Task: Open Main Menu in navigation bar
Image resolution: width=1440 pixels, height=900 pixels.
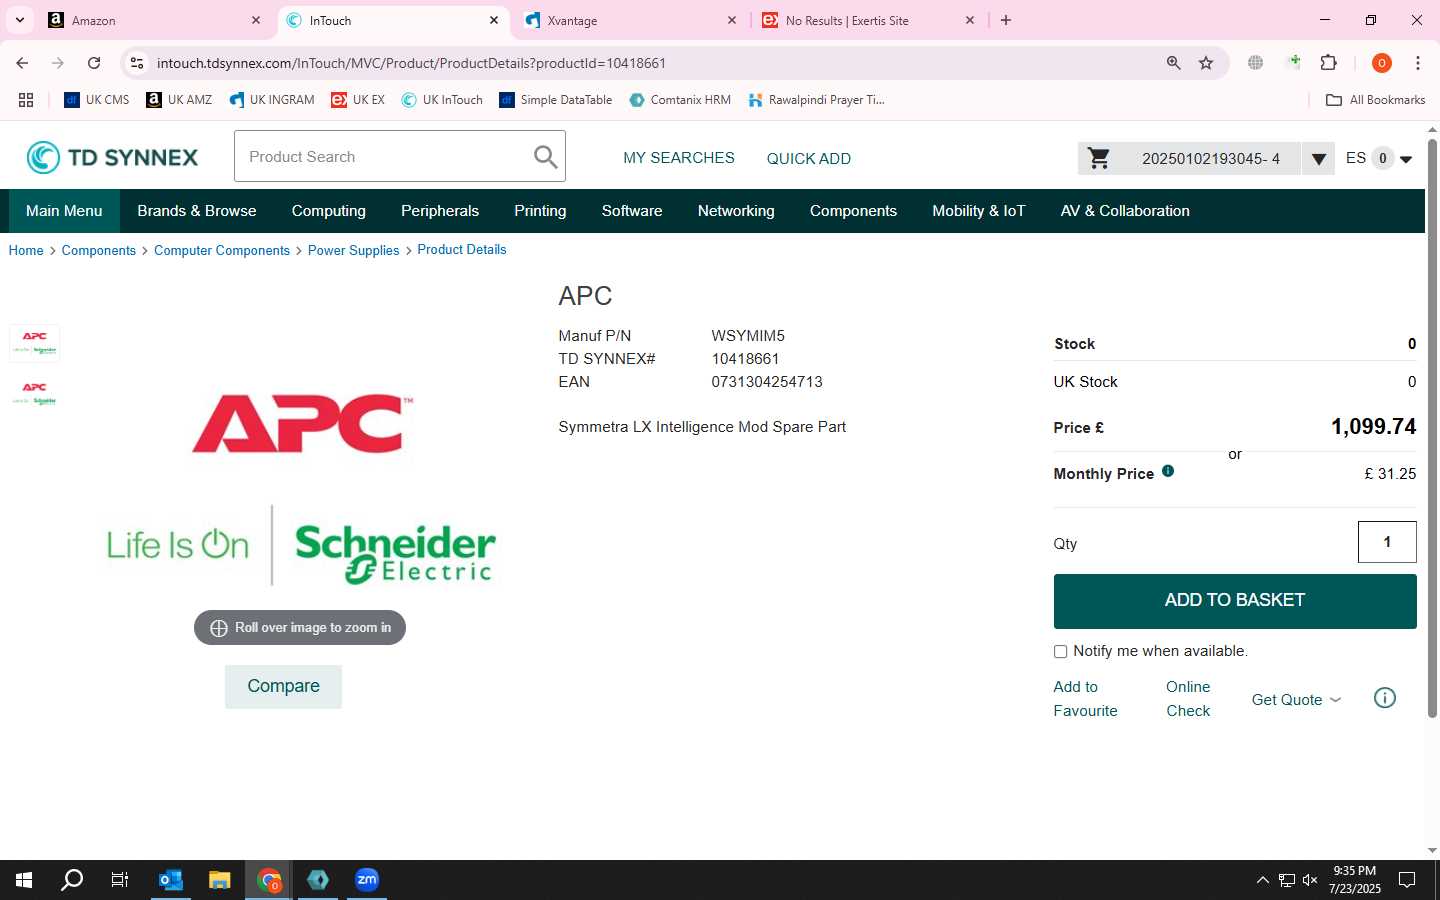Action: coord(64,211)
